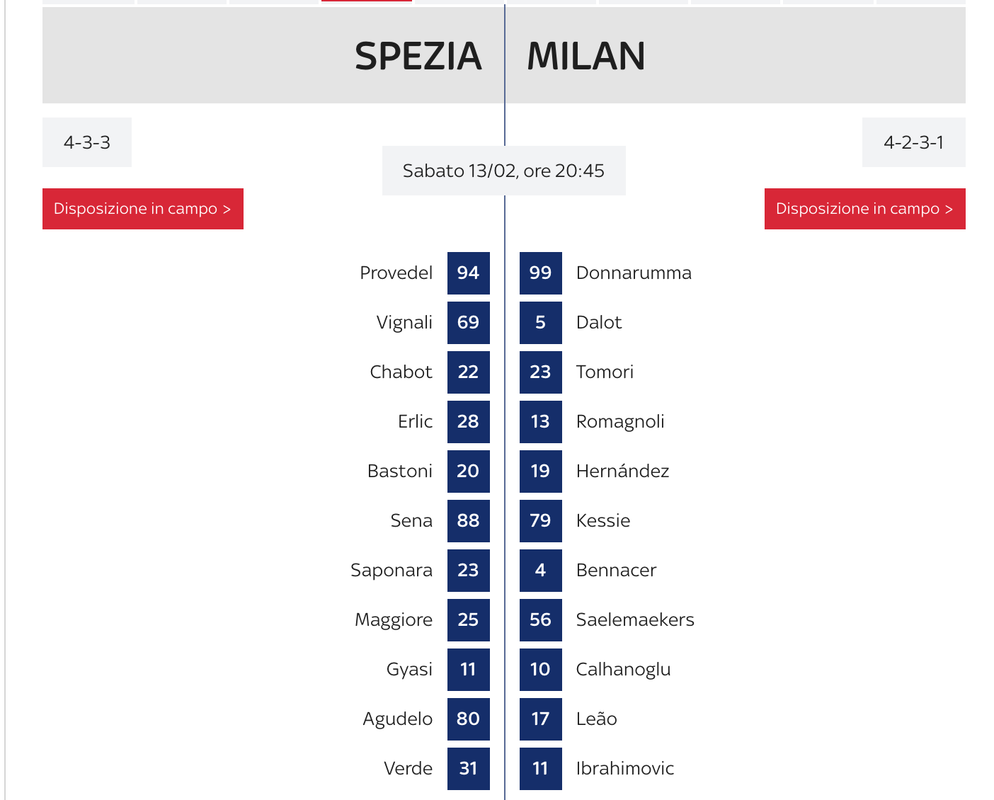The width and height of the screenshot is (994, 800).
Task: Select Agudelo's number 80 badge
Action: [x=468, y=719]
